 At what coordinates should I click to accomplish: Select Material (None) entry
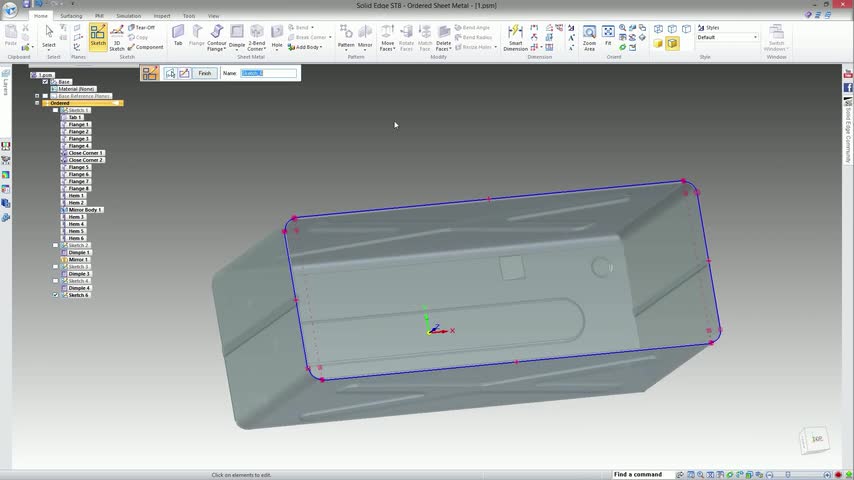[x=76, y=89]
